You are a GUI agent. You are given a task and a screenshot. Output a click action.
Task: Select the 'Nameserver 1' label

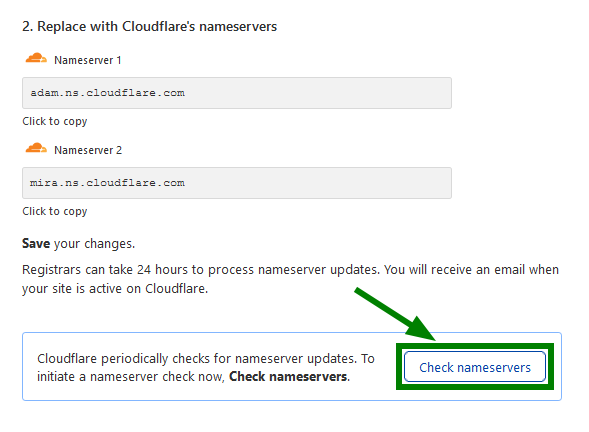point(88,60)
